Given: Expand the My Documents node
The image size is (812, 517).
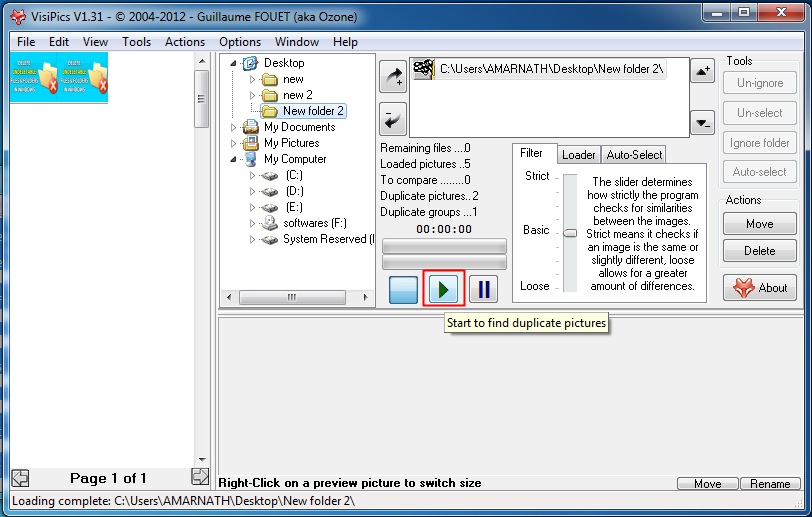Looking at the screenshot, I should click(x=235, y=127).
